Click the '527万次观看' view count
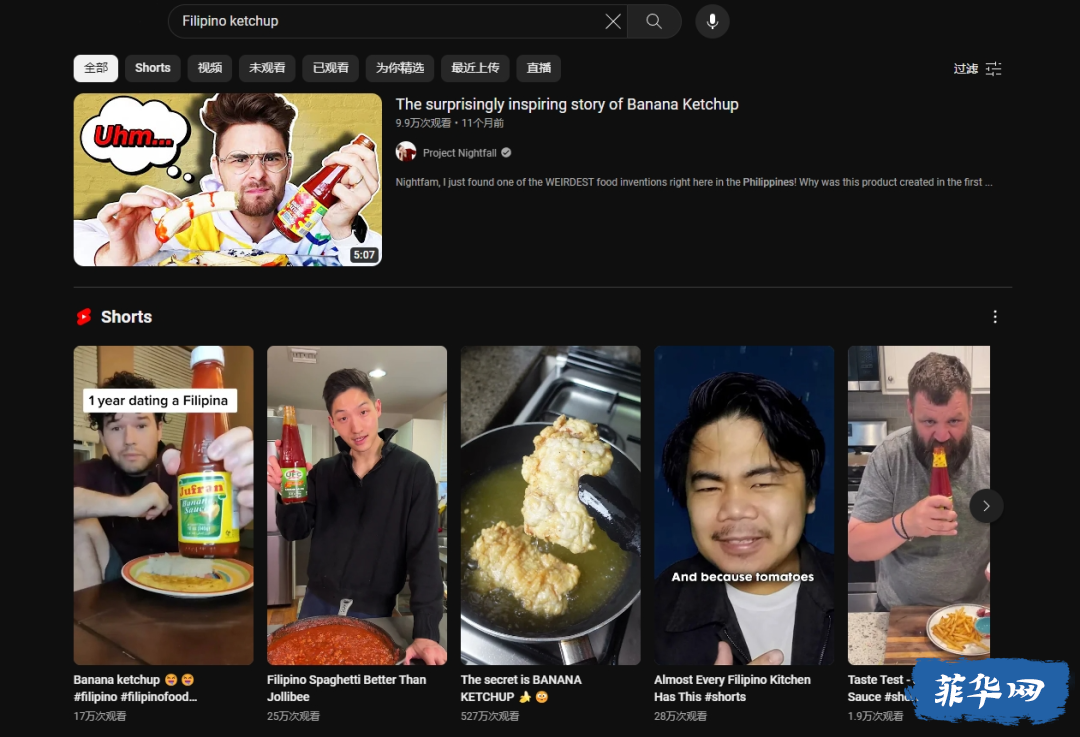The height and width of the screenshot is (737, 1080). coord(490,716)
